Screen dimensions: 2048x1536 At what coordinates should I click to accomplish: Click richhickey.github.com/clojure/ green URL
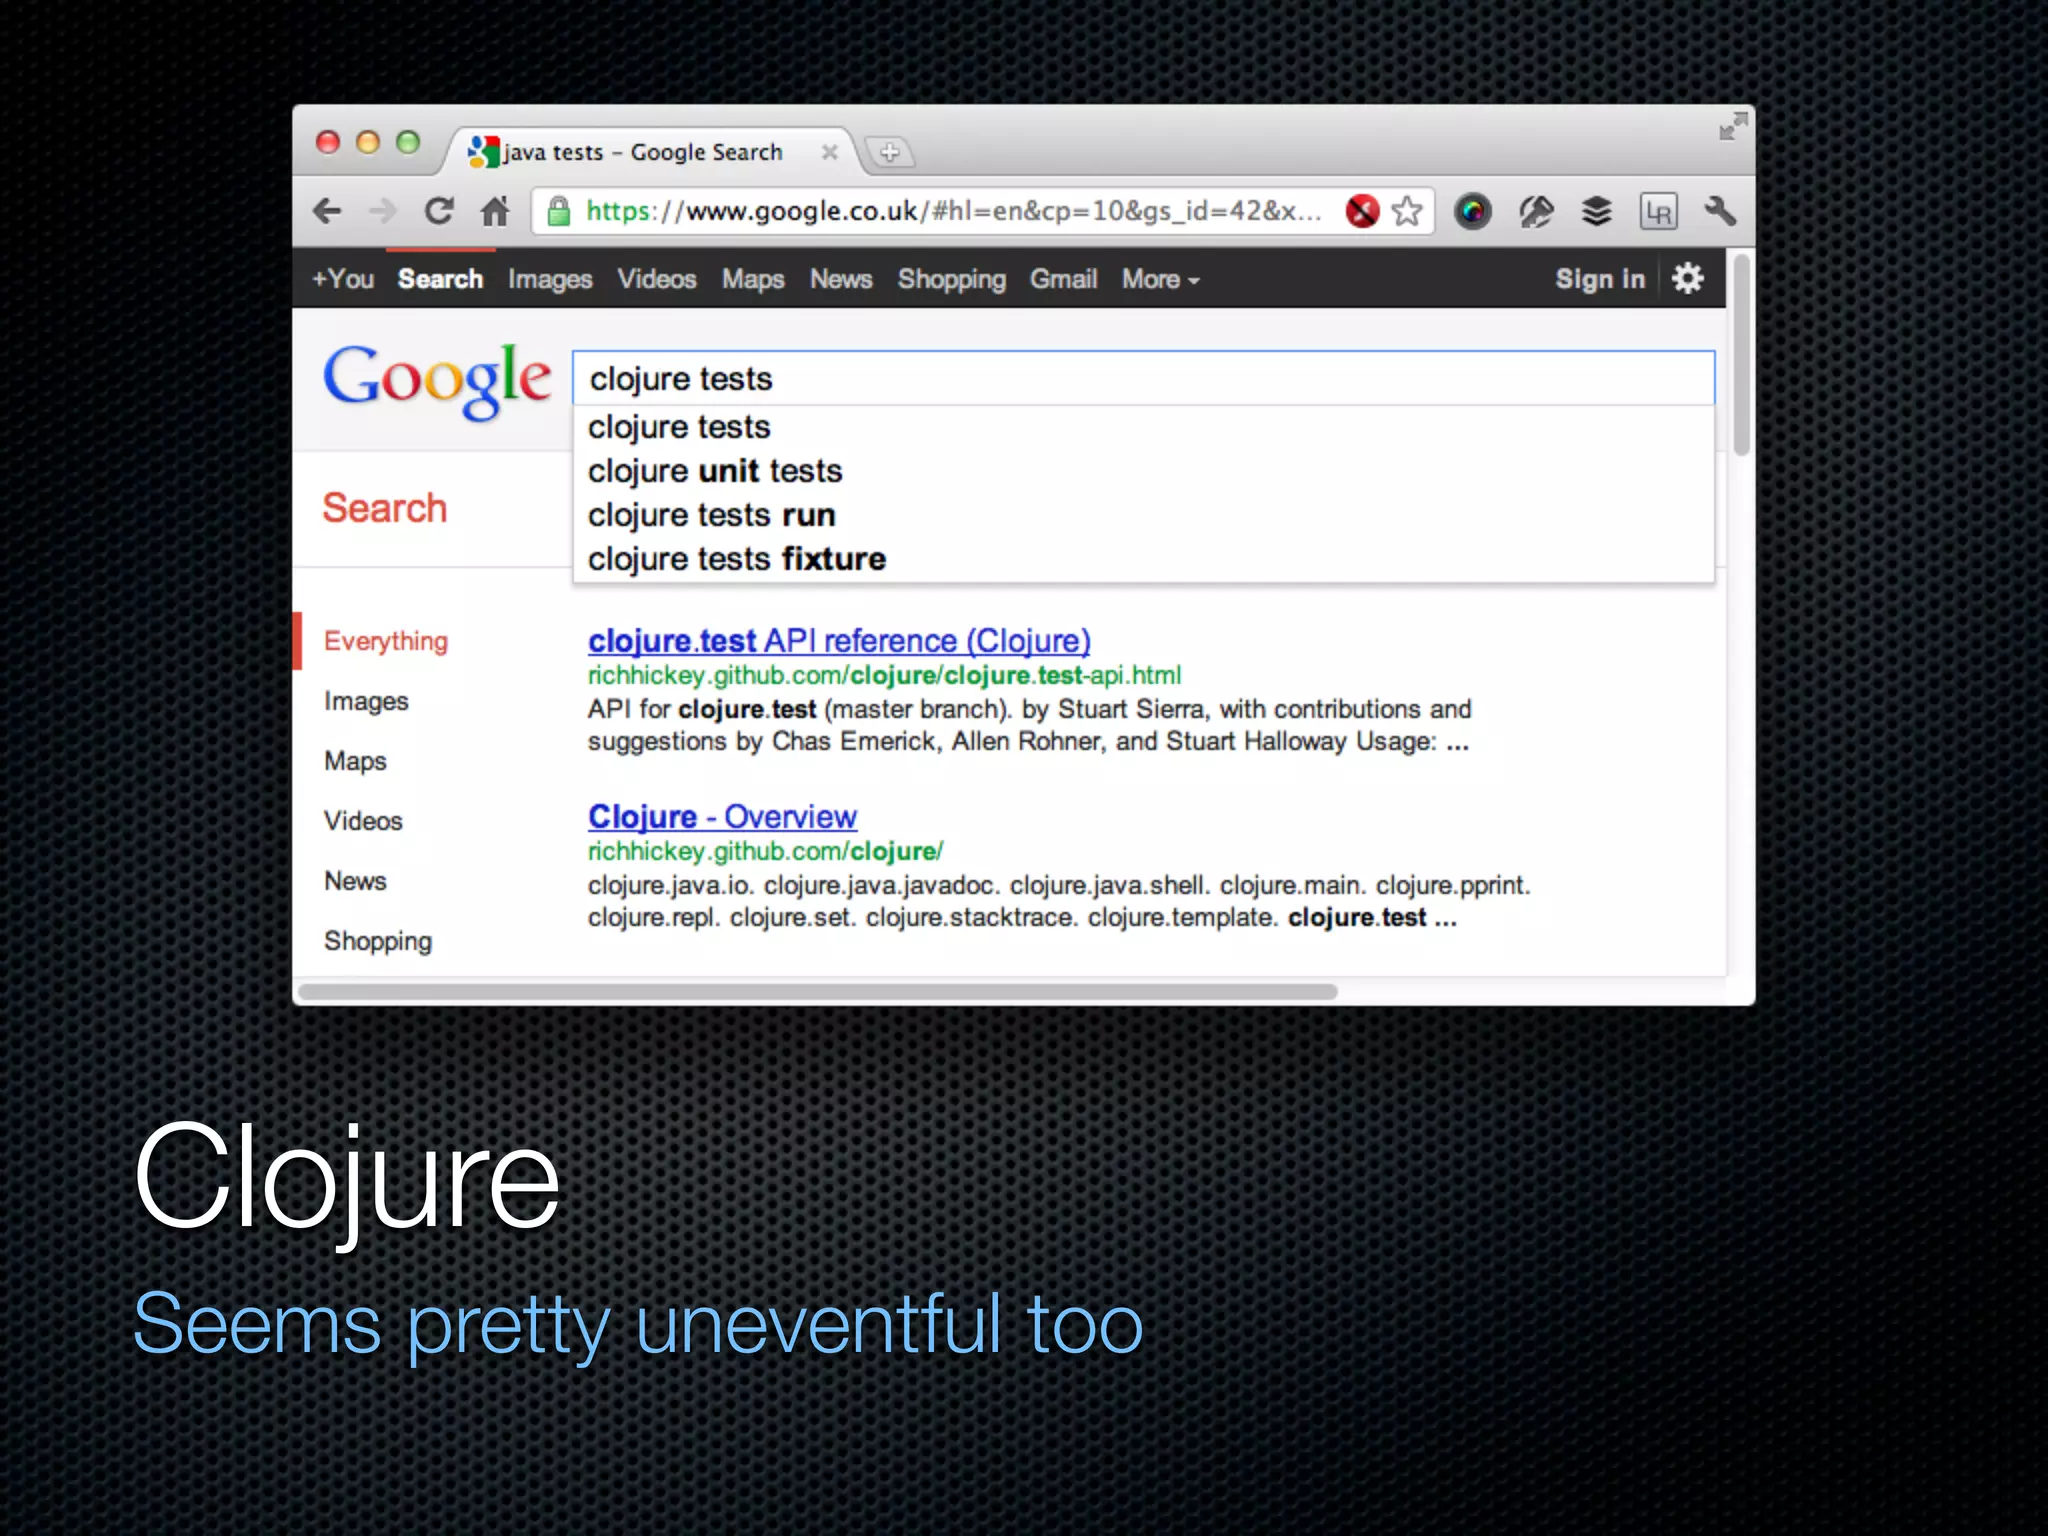coord(765,851)
